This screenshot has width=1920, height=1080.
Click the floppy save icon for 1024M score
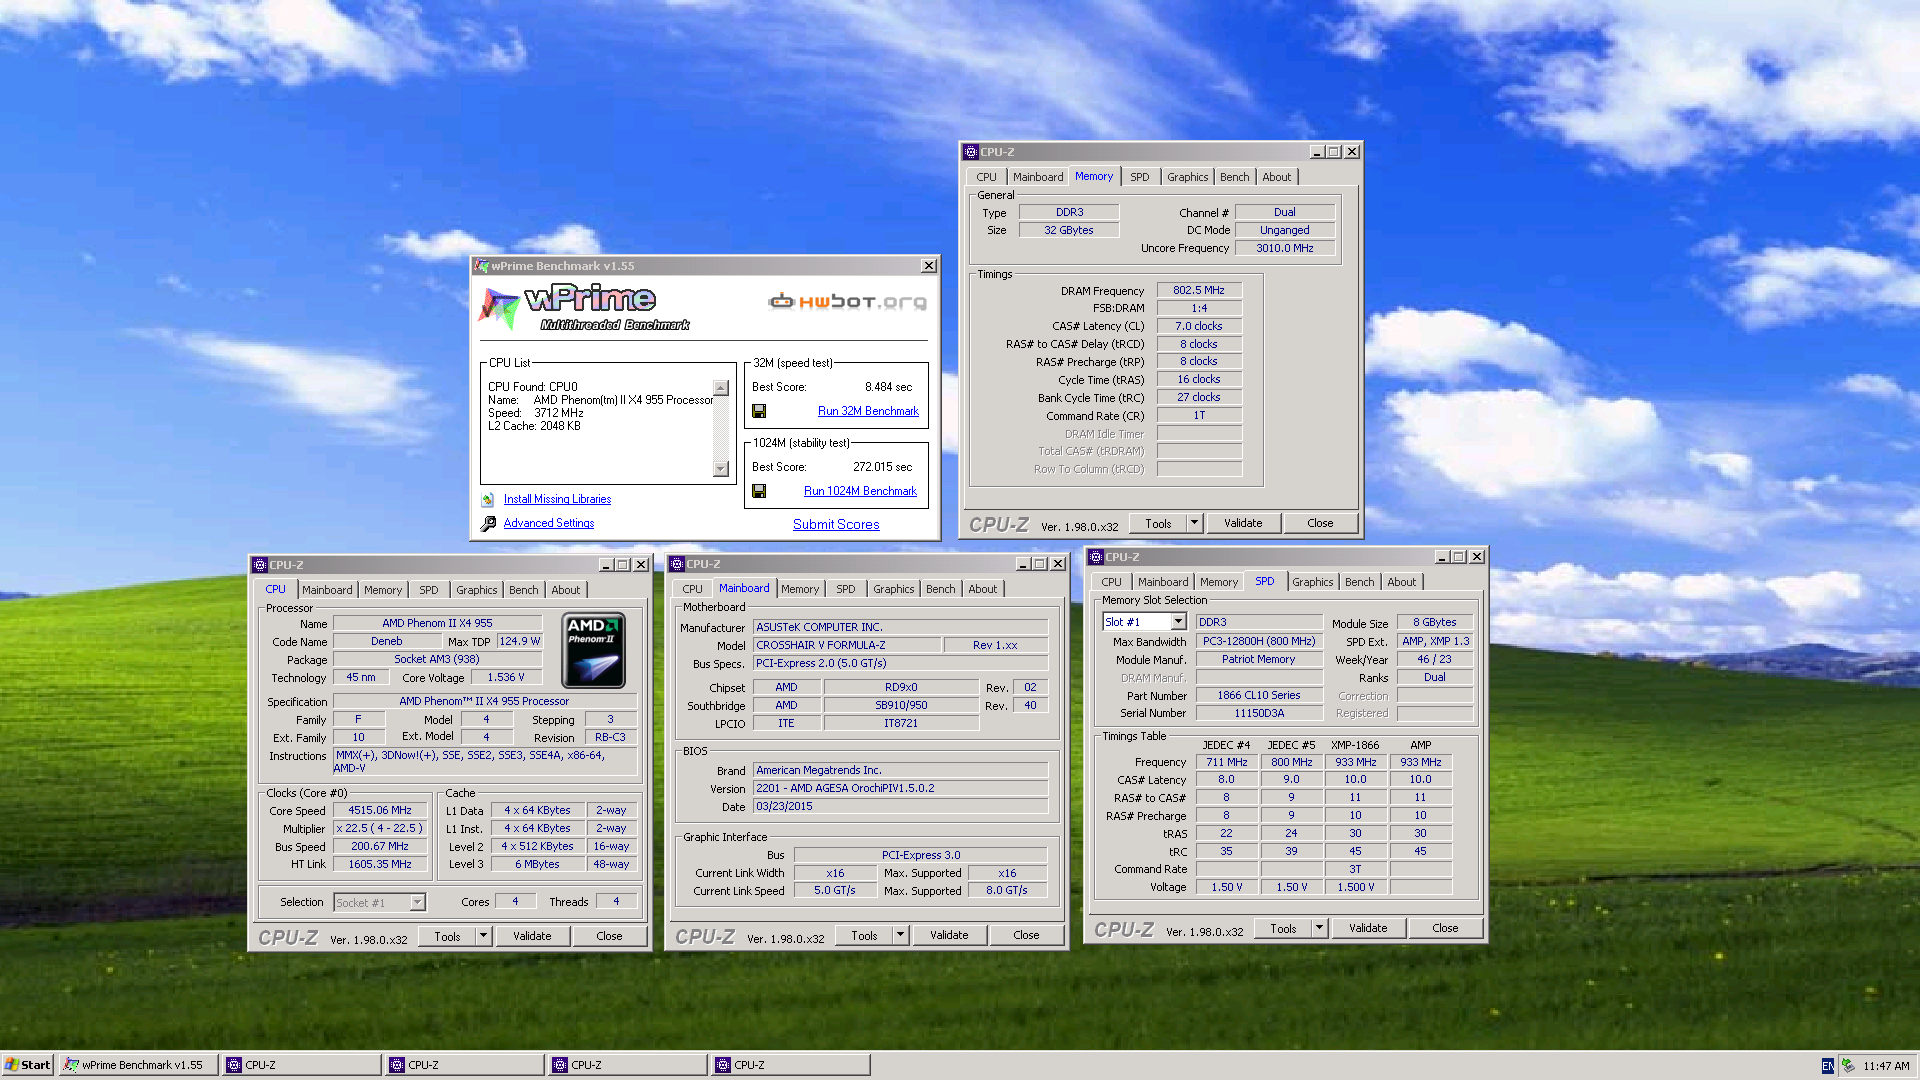coord(759,491)
